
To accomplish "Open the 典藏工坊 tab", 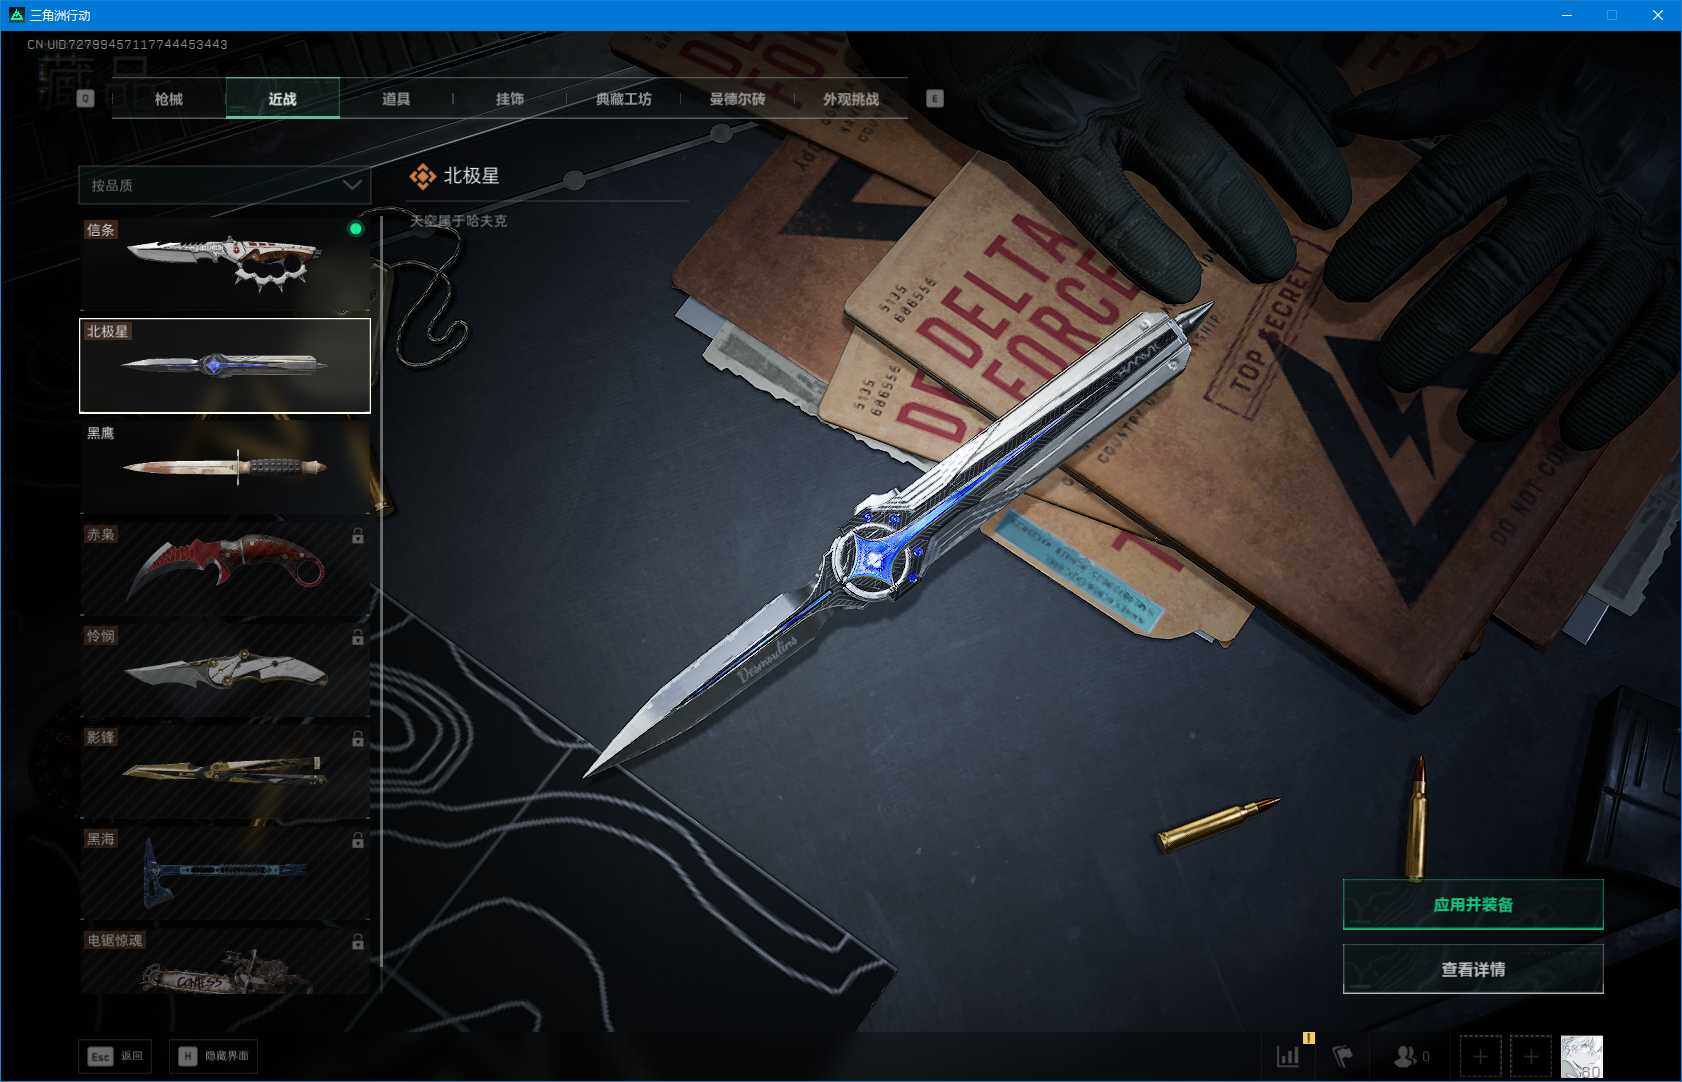I will point(623,99).
